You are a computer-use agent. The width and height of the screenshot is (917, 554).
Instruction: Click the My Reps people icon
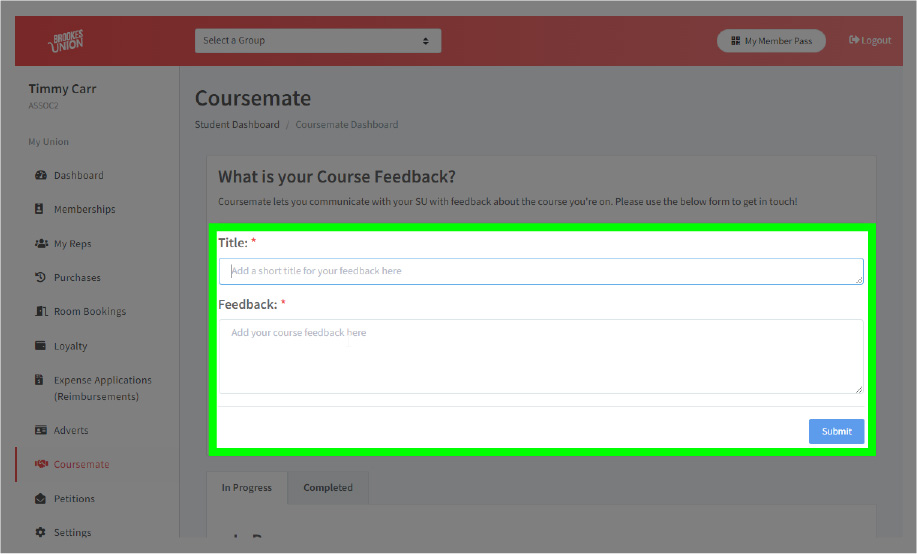[41, 244]
